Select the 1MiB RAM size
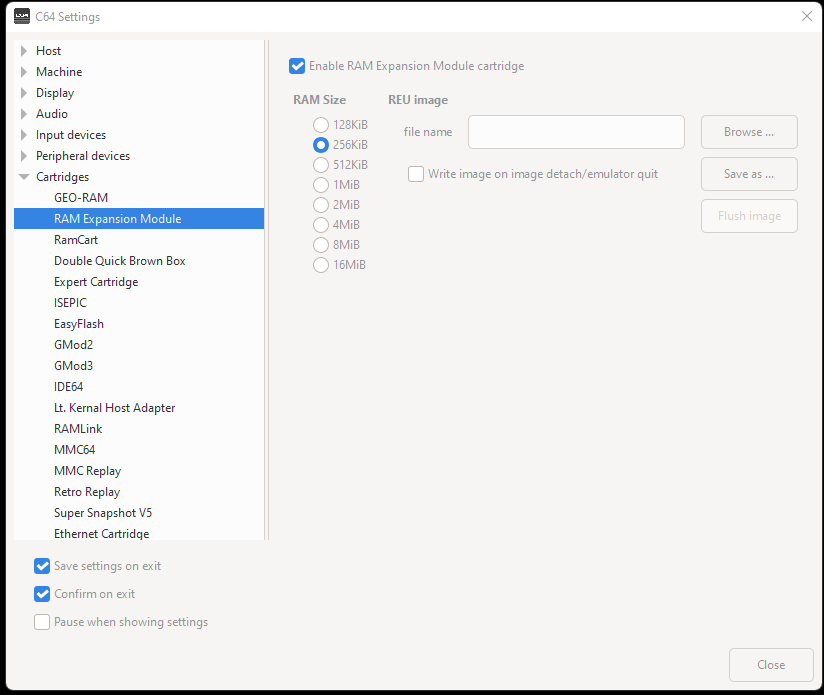The image size is (824, 695). (x=321, y=185)
